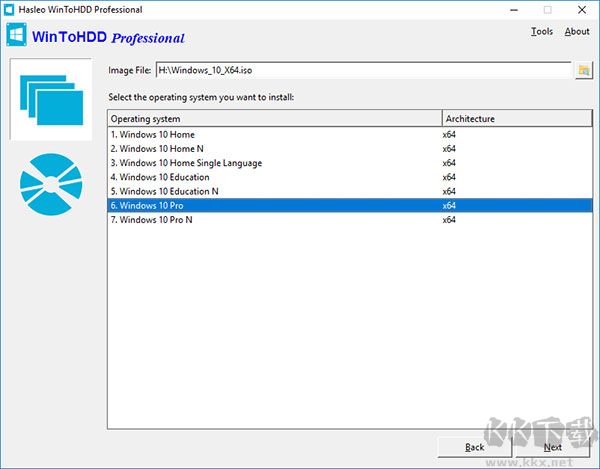
Task: Select 3. Windows 10 Home Single Language
Action: tap(350, 163)
